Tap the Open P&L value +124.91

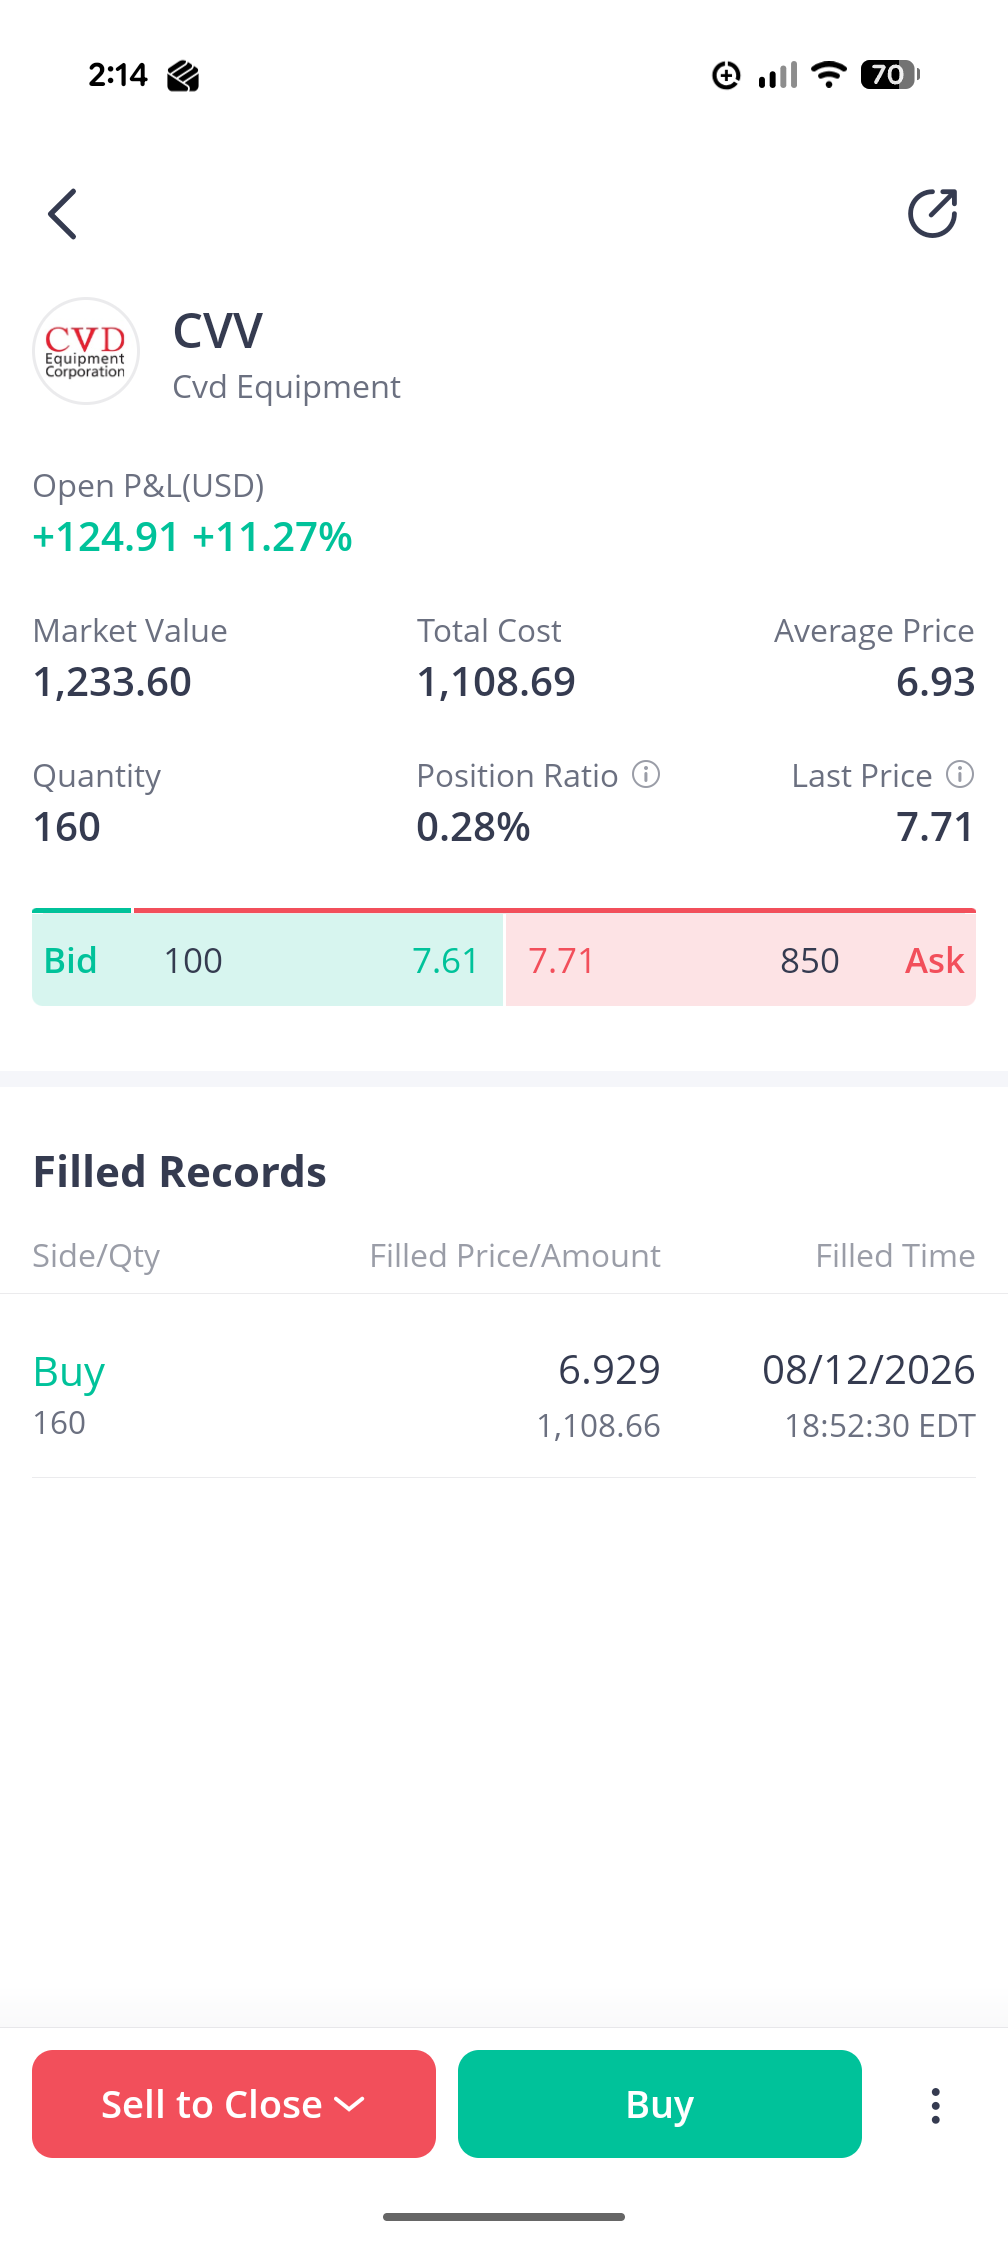click(x=106, y=537)
